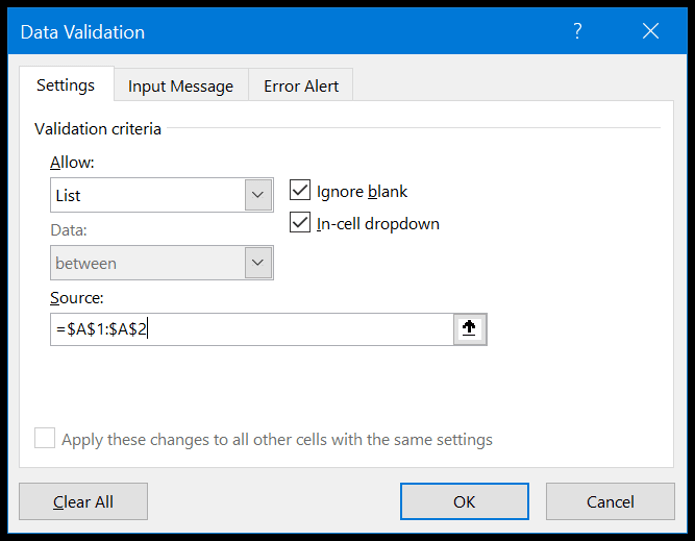Open help with the question mark icon
The height and width of the screenshot is (541, 695).
click(x=577, y=31)
